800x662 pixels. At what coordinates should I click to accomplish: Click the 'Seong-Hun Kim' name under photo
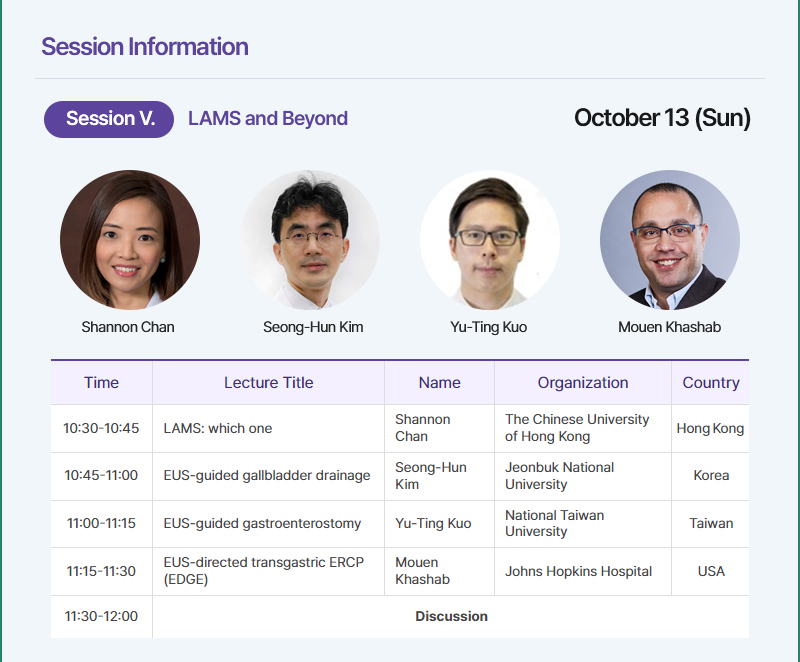(313, 327)
